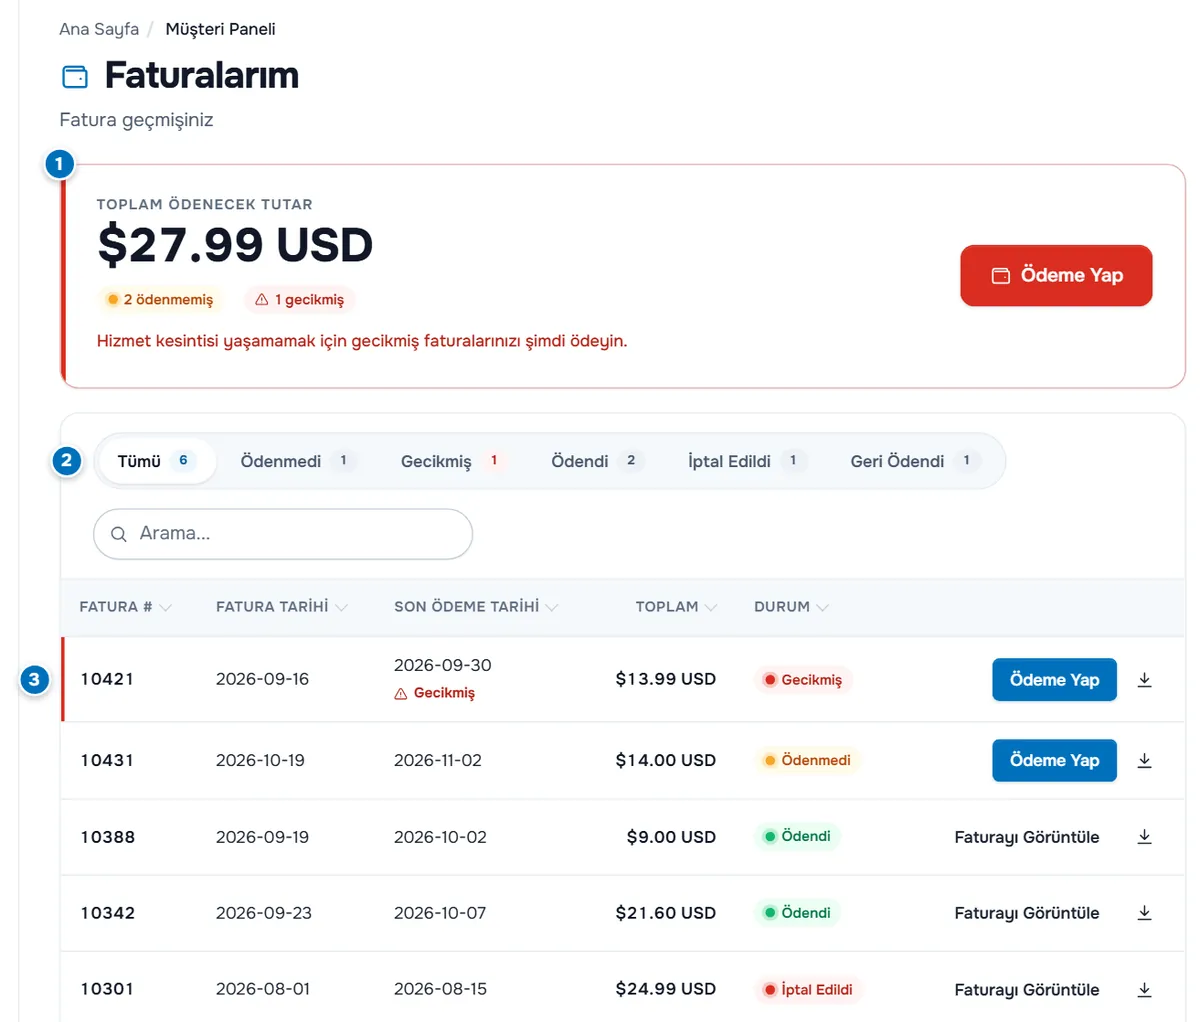Open Faturayı Görüntüle for invoice 10342
Screen dimensions: 1200x1022
[1027, 913]
